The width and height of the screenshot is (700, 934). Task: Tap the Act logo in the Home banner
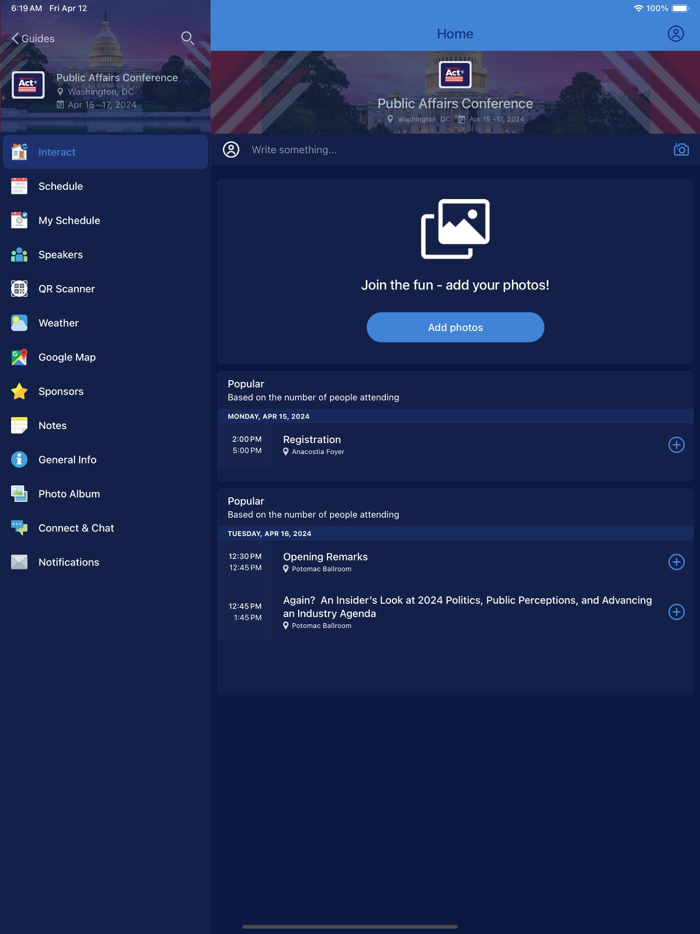(455, 75)
